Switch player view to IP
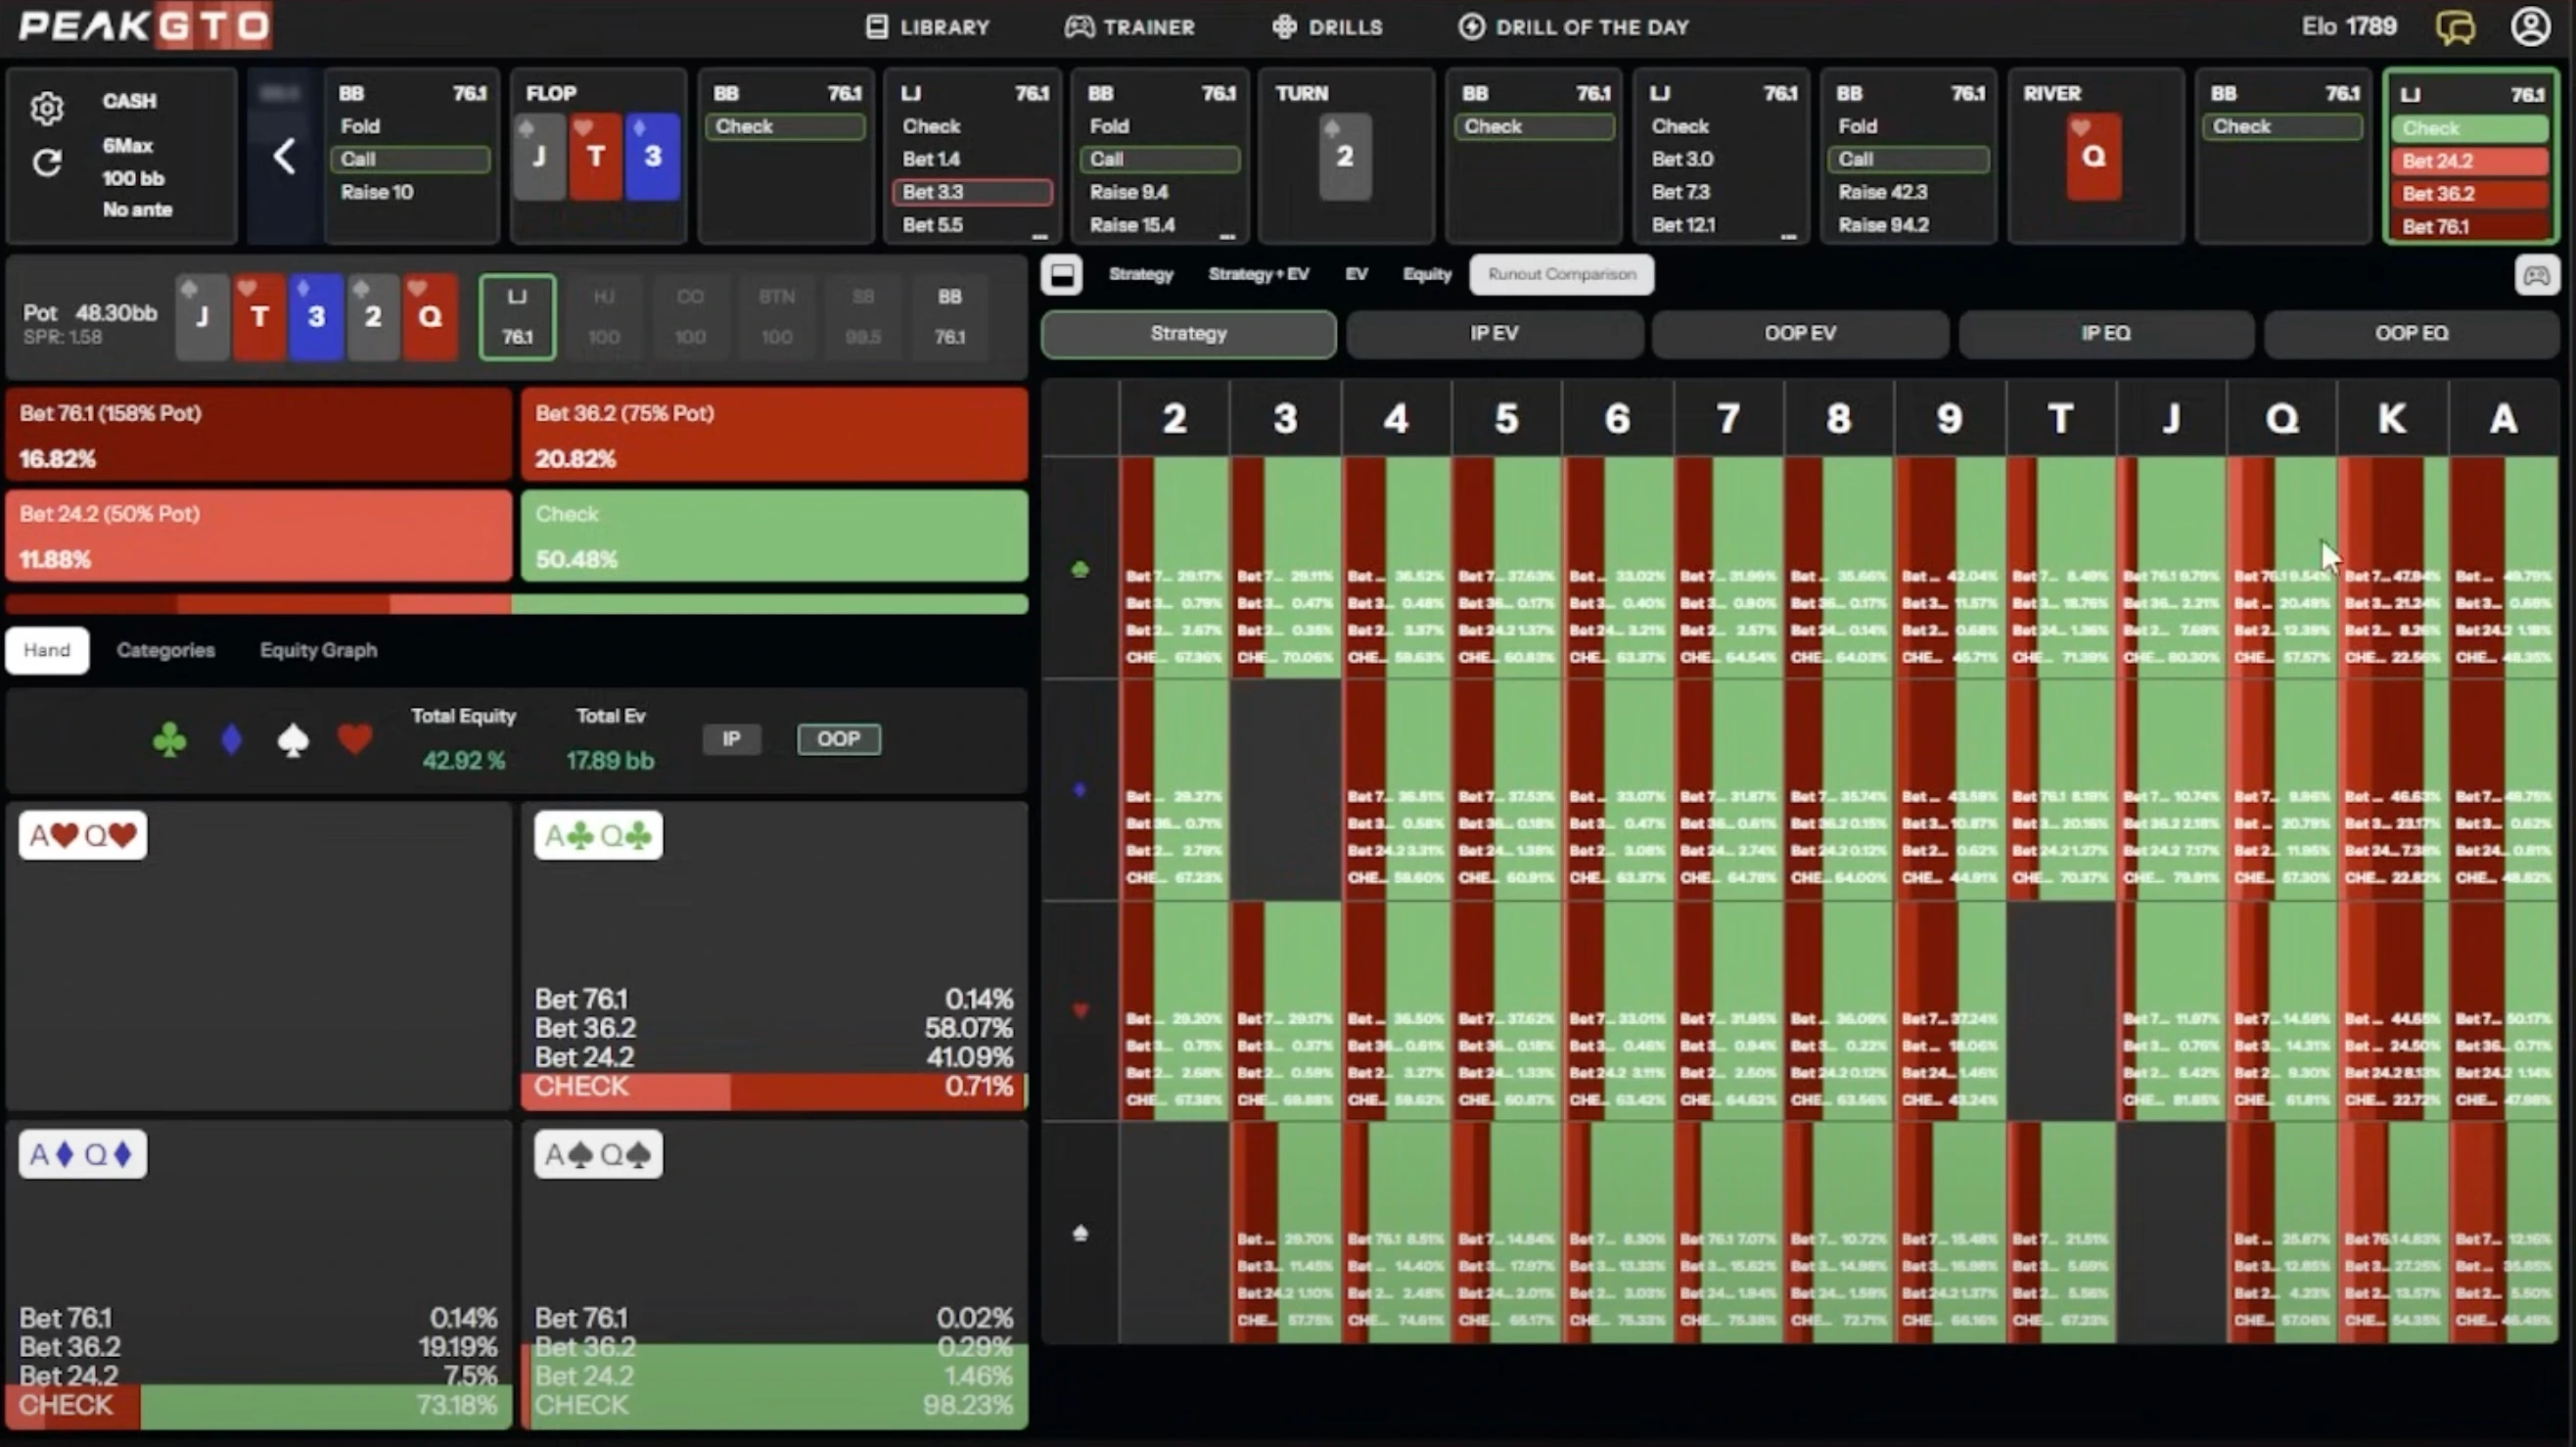Image resolution: width=2576 pixels, height=1447 pixels. 731,739
